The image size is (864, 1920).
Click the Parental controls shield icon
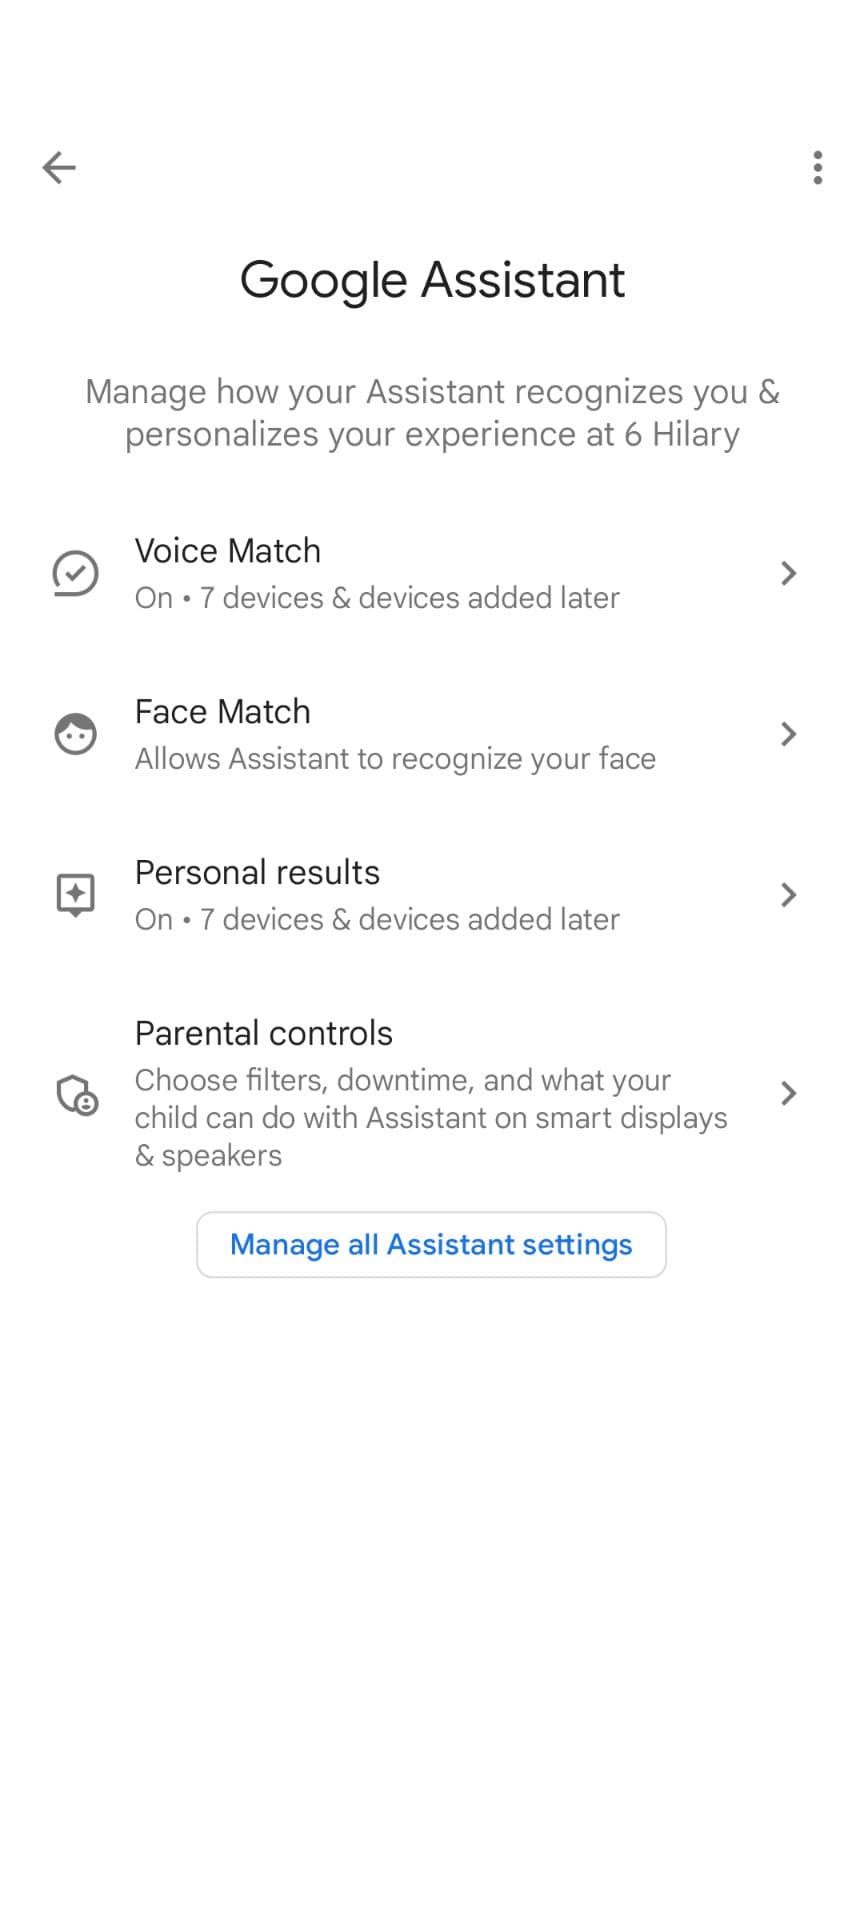(77, 1094)
